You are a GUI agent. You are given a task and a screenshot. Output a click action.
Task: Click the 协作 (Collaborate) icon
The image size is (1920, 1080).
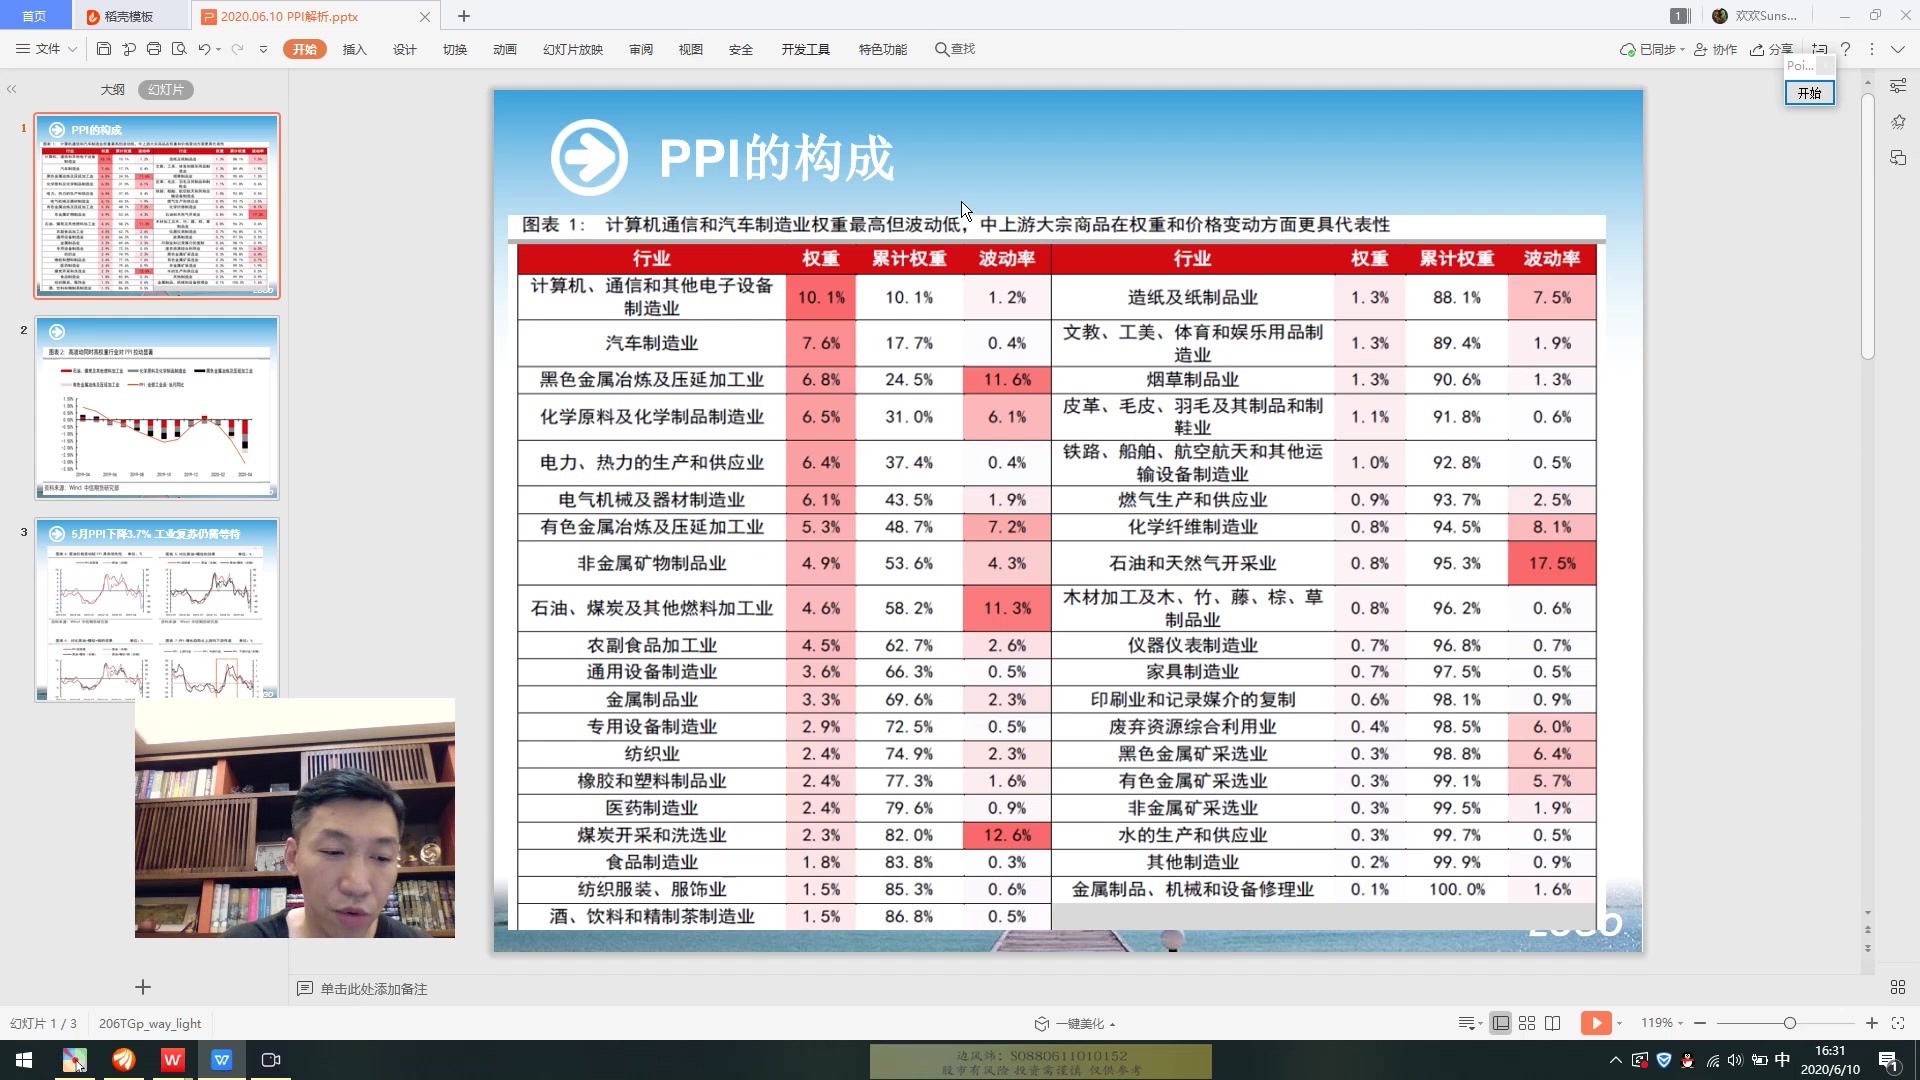tap(1715, 48)
